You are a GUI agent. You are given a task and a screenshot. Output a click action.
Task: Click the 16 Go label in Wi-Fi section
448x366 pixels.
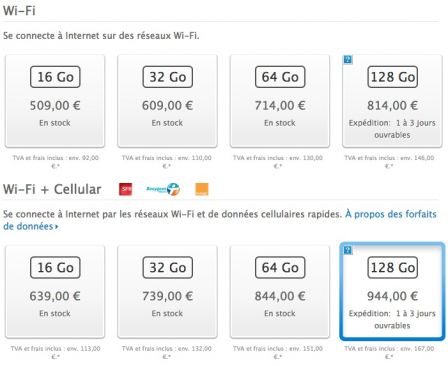coord(55,77)
